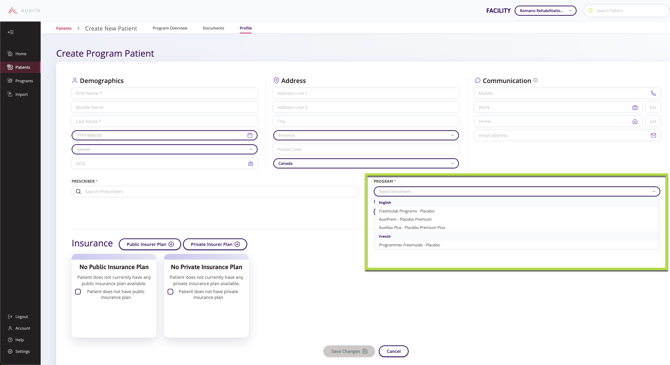The height and width of the screenshot is (365, 670).
Task: Open the Gender dropdown
Action: coord(165,149)
